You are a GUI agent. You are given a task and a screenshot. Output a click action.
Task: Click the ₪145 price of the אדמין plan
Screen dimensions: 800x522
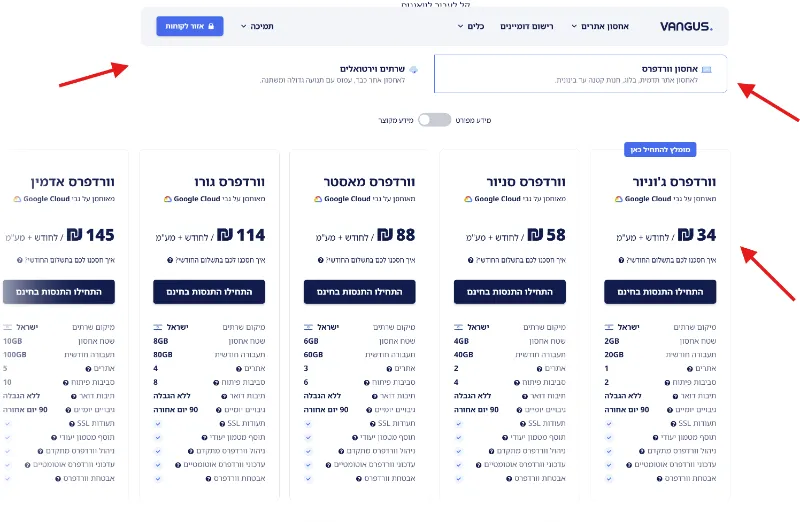coord(90,235)
